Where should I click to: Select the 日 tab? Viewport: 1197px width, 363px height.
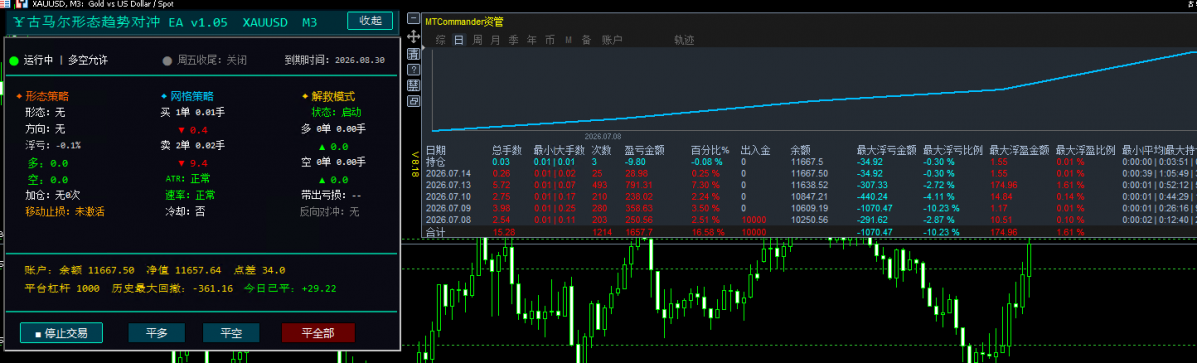[x=459, y=40]
